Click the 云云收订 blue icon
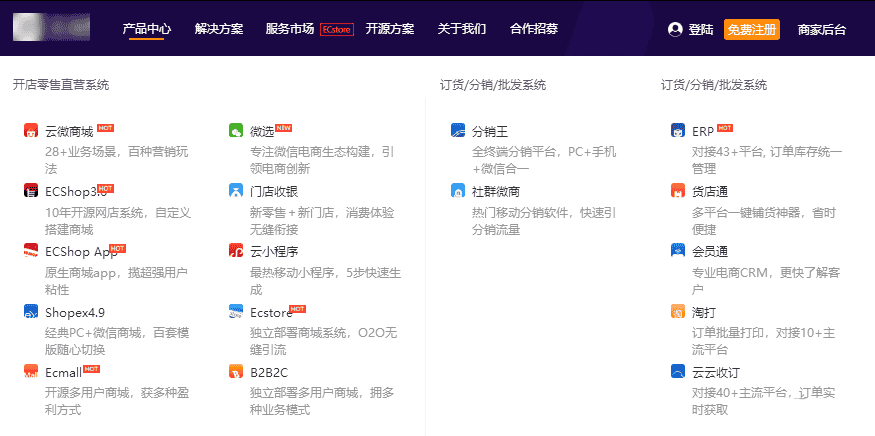Viewport: 875px width, 436px height. click(677, 371)
